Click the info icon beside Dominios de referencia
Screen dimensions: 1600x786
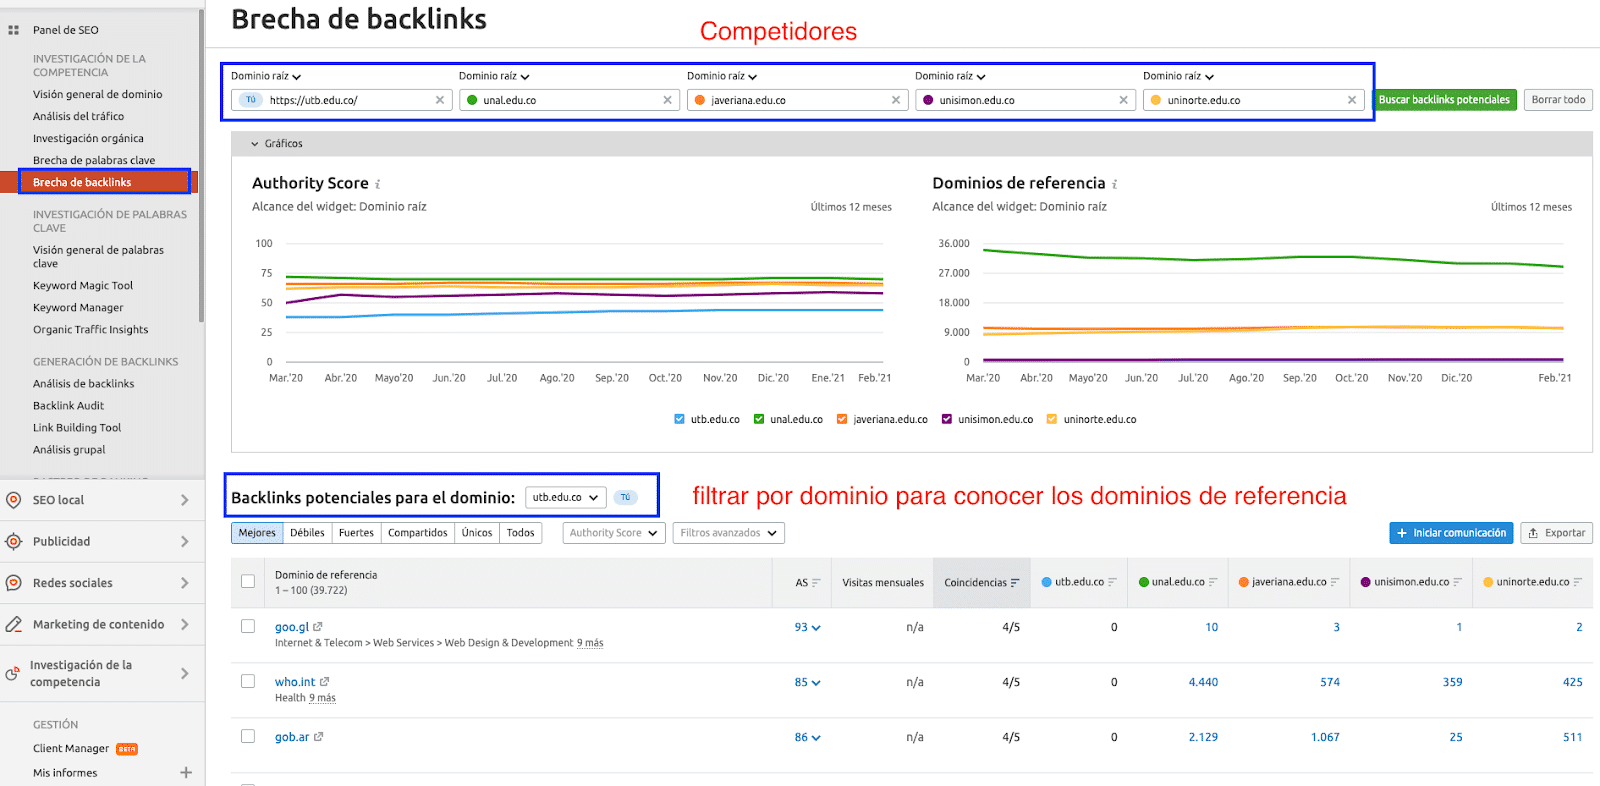click(x=1114, y=184)
